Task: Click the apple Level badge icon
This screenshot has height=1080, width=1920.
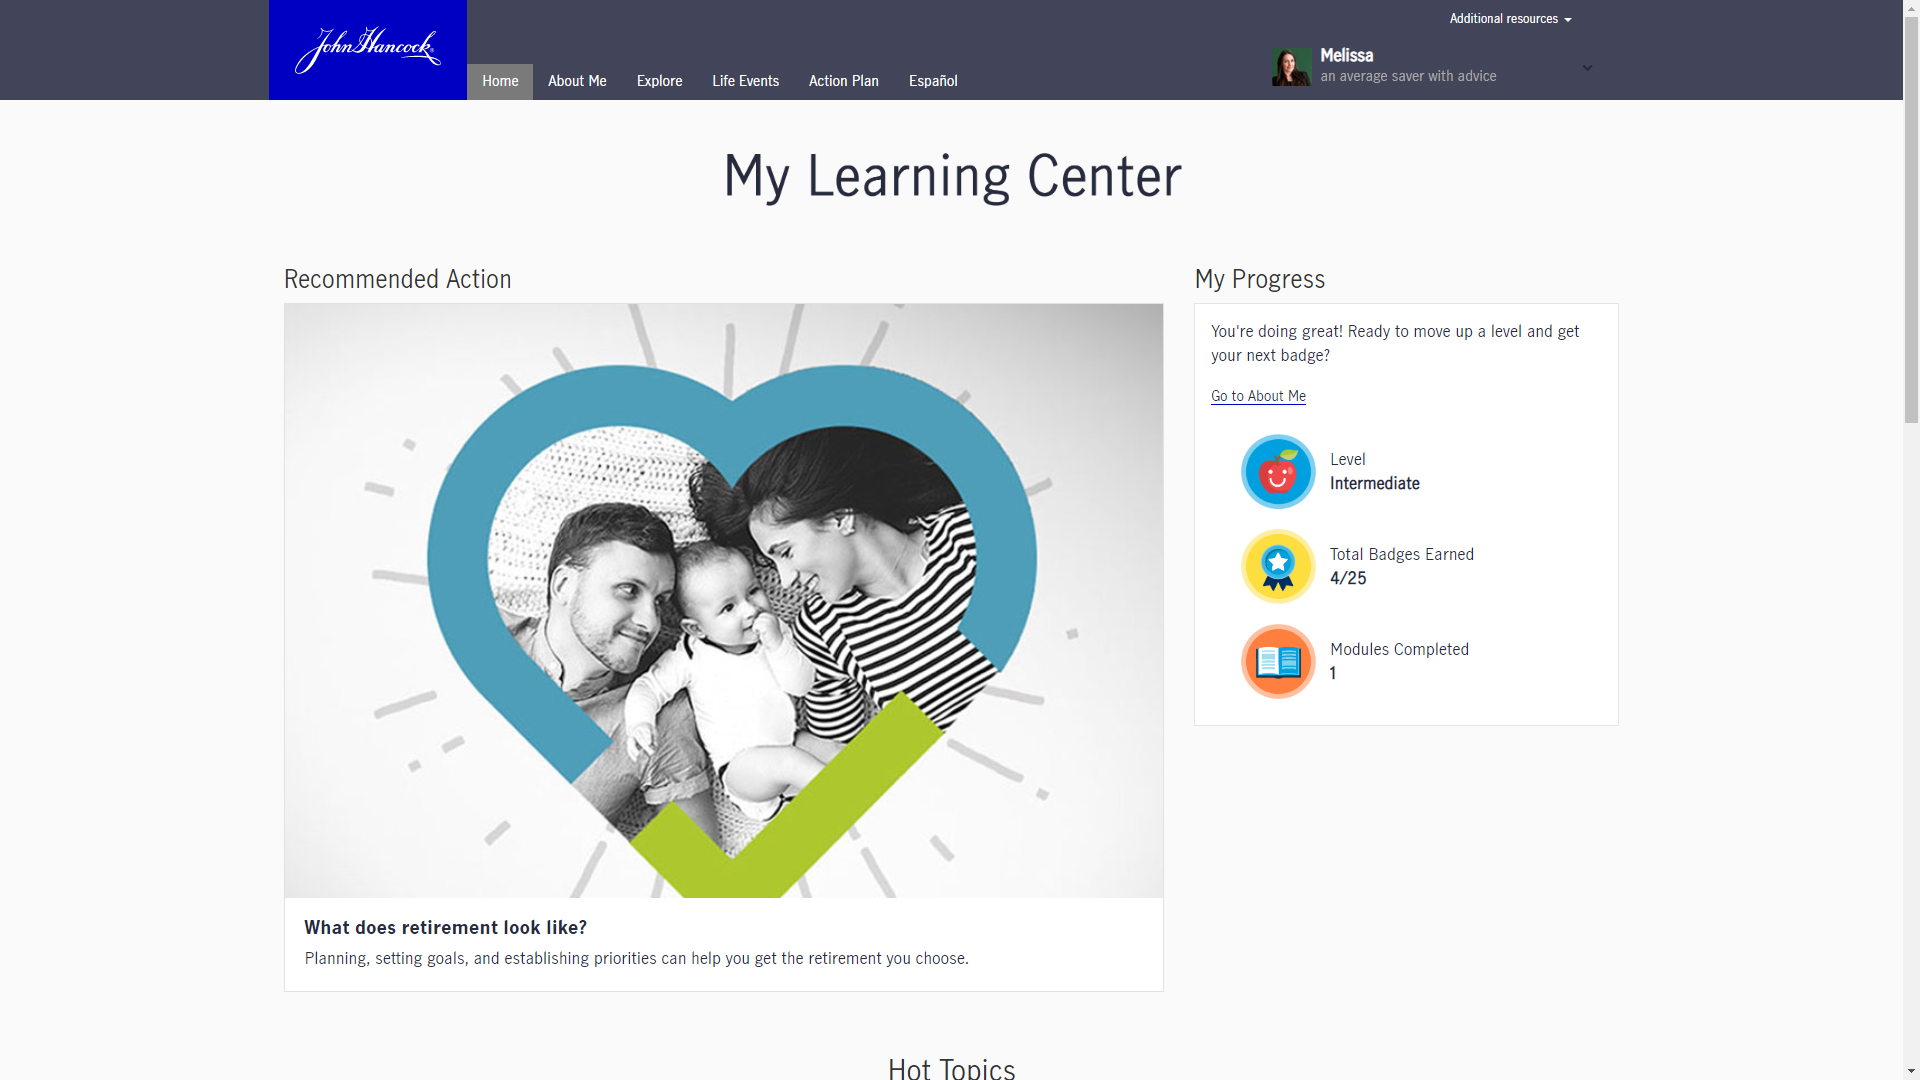Action: pos(1277,472)
